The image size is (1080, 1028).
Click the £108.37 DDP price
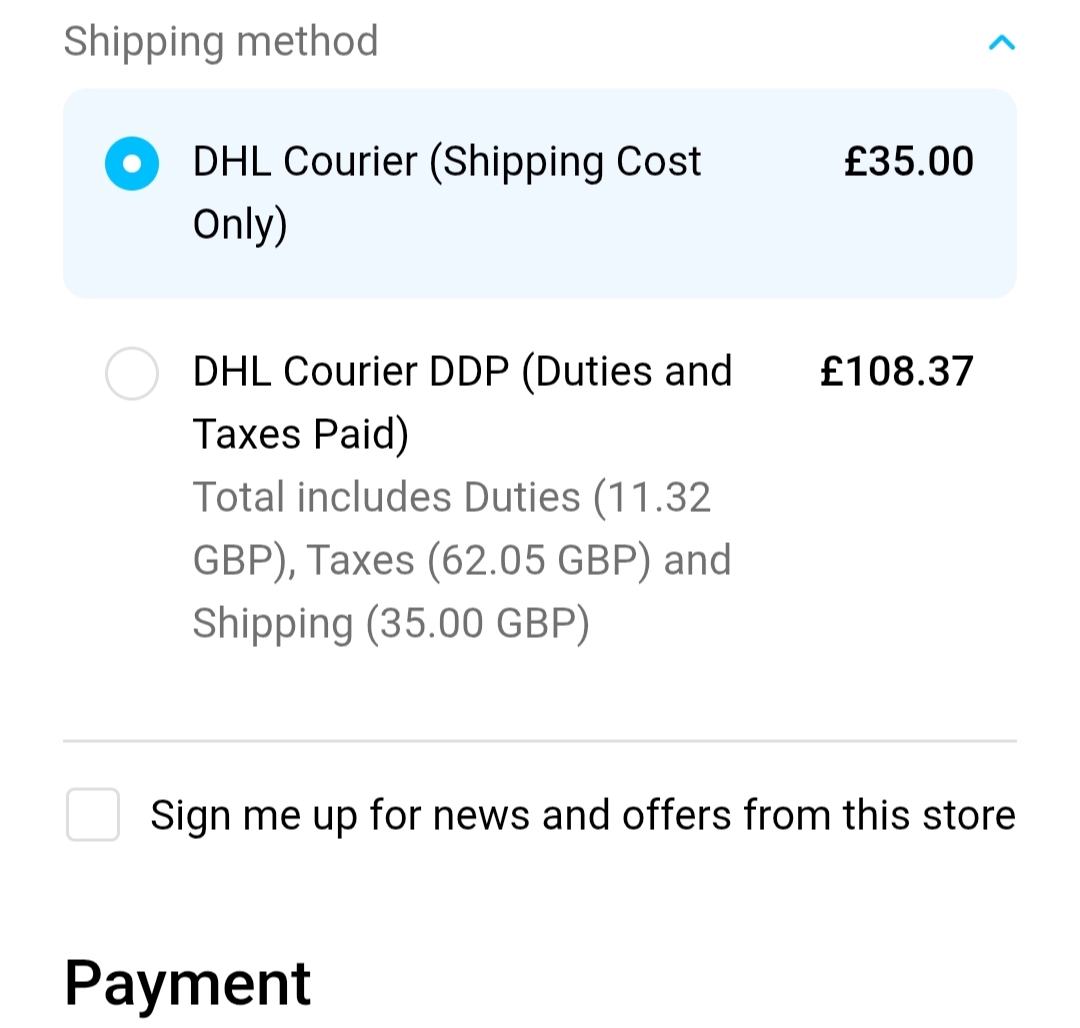click(x=896, y=372)
